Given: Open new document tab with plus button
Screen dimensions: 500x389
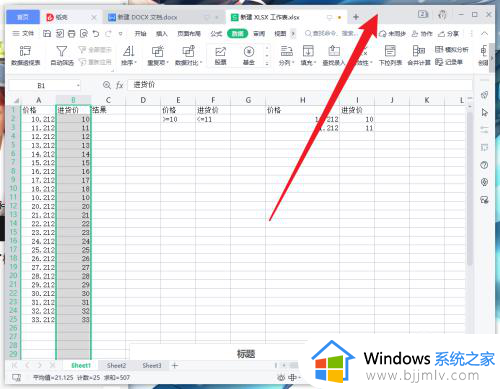Looking at the screenshot, I should (x=356, y=17).
